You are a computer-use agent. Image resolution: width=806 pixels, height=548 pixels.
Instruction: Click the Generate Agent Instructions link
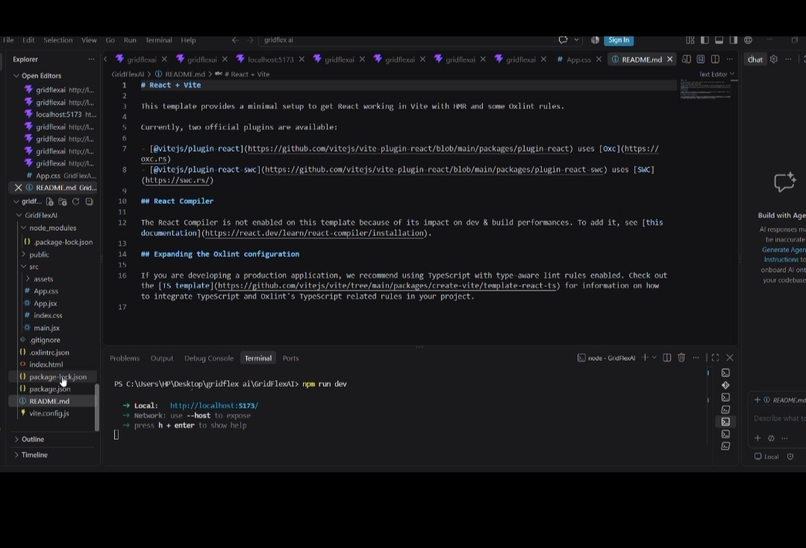click(783, 254)
